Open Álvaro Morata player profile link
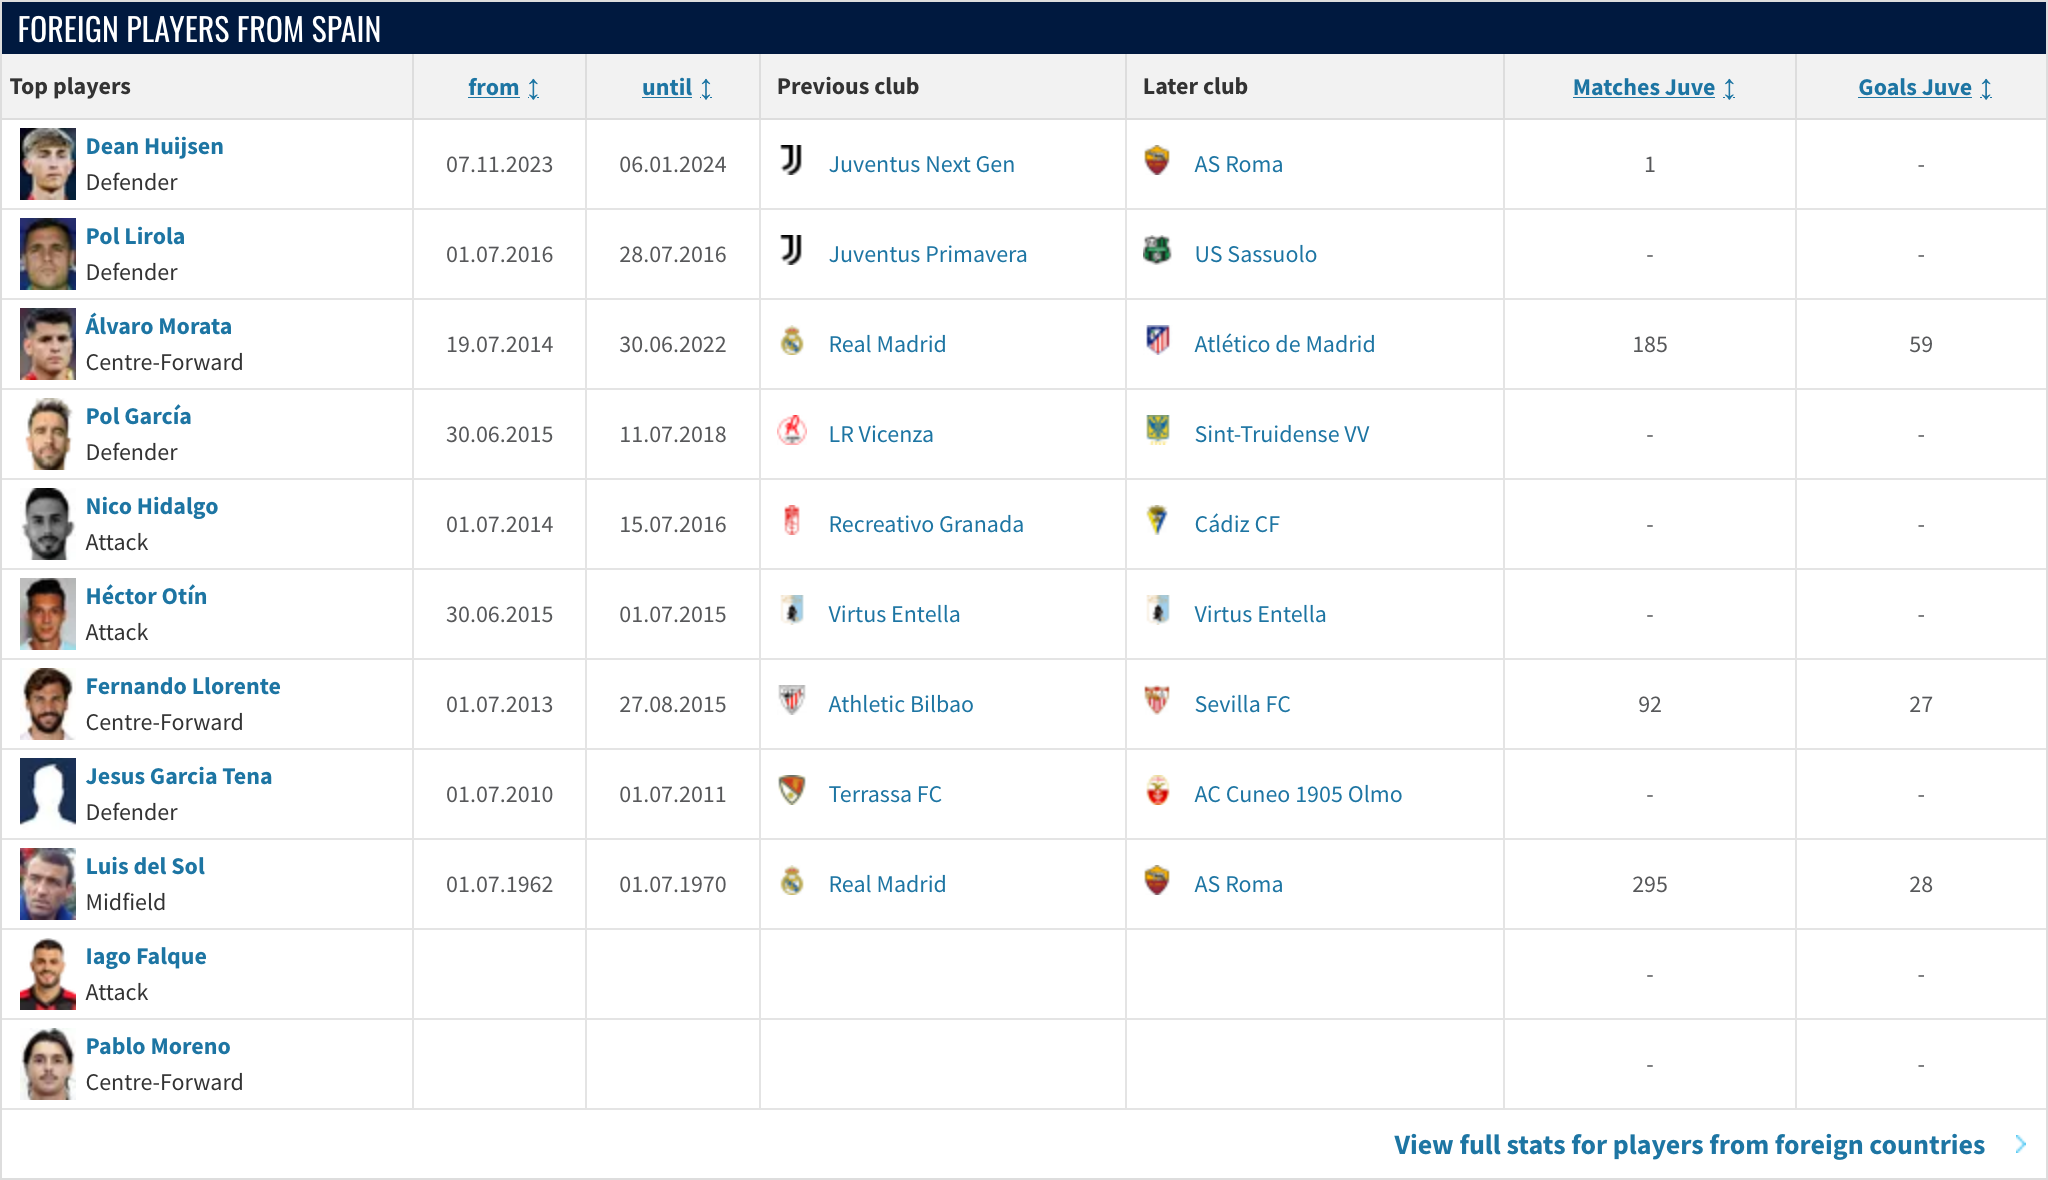The width and height of the screenshot is (2048, 1180). click(x=158, y=326)
